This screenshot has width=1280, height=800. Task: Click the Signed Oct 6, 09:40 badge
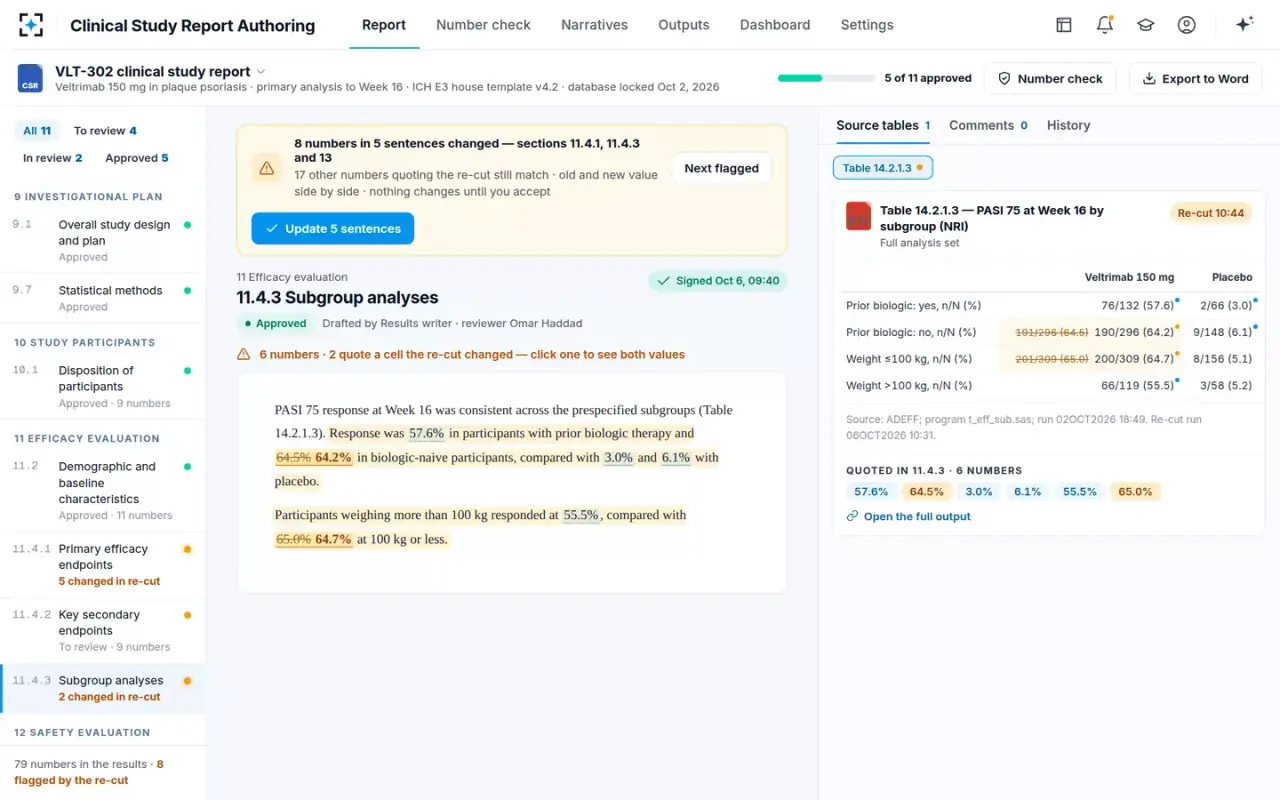coord(718,281)
